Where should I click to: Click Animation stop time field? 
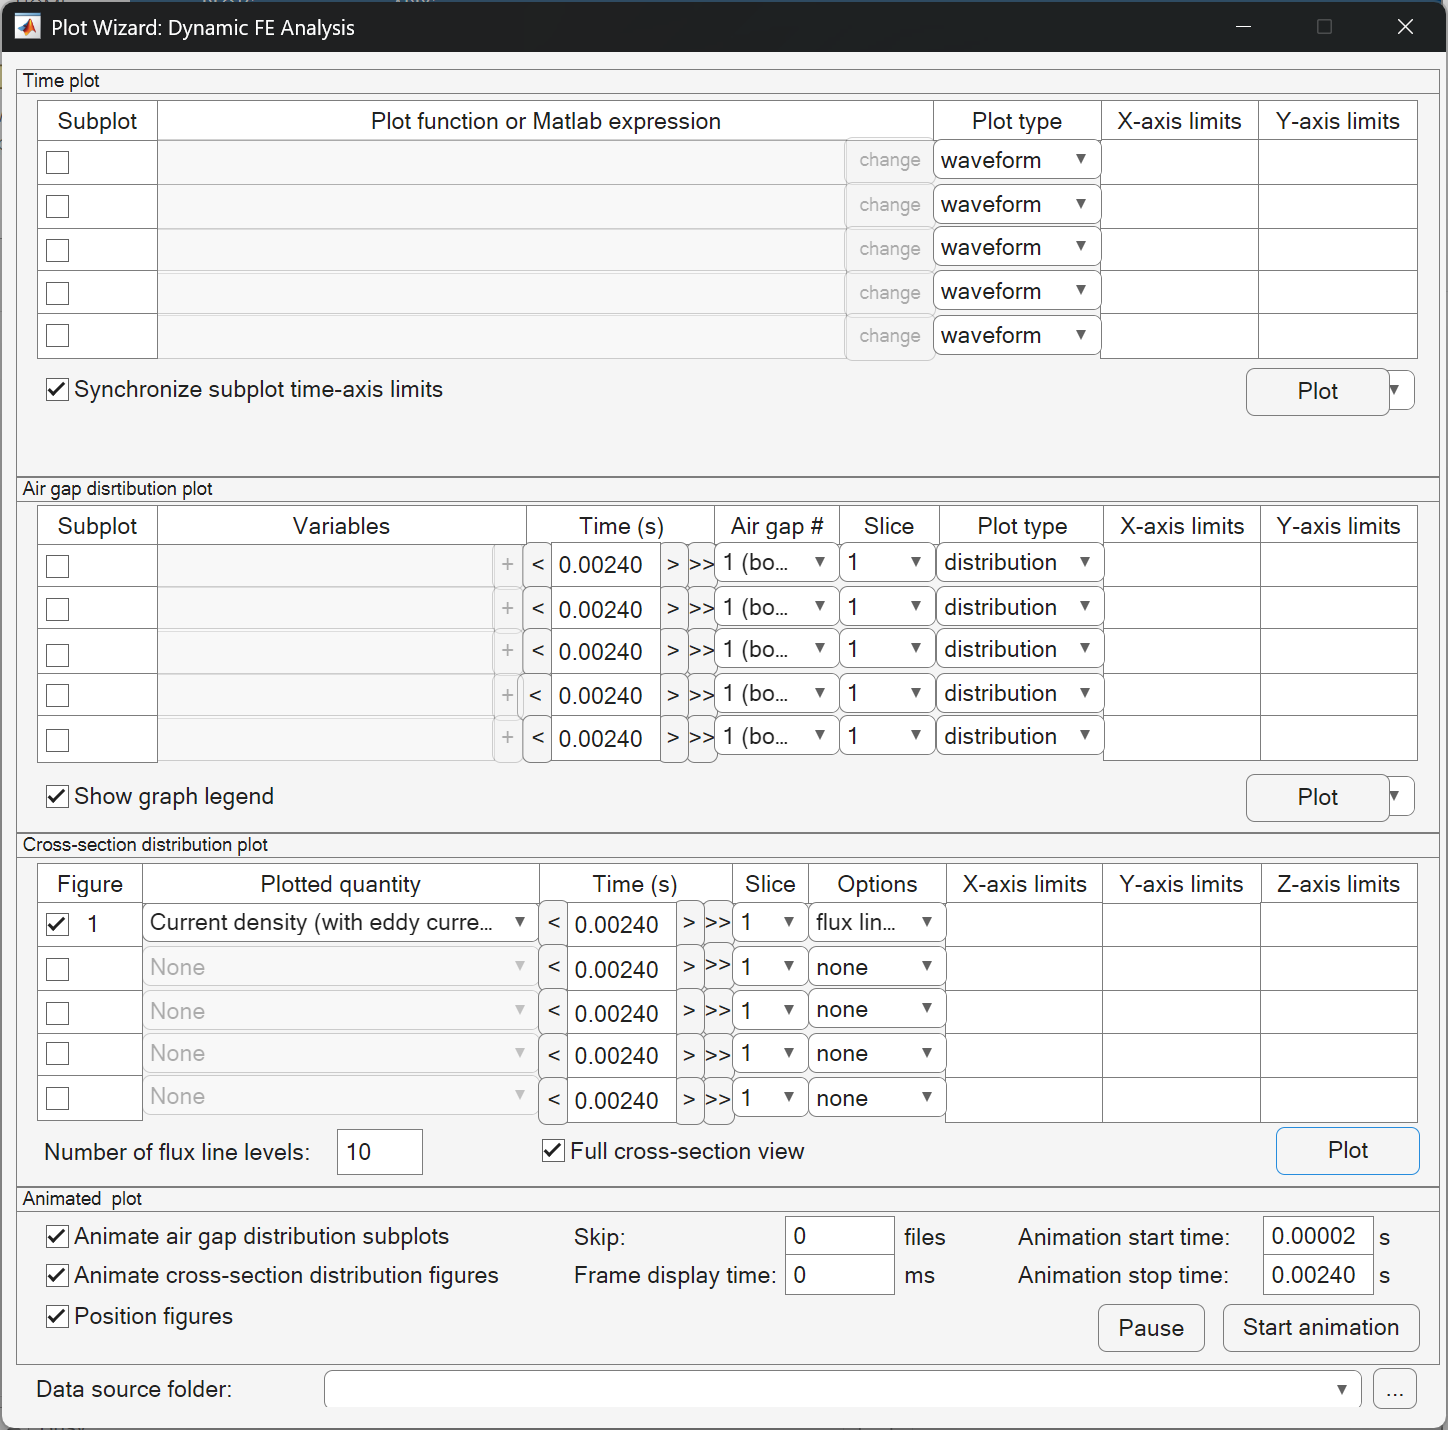(x=1319, y=1275)
